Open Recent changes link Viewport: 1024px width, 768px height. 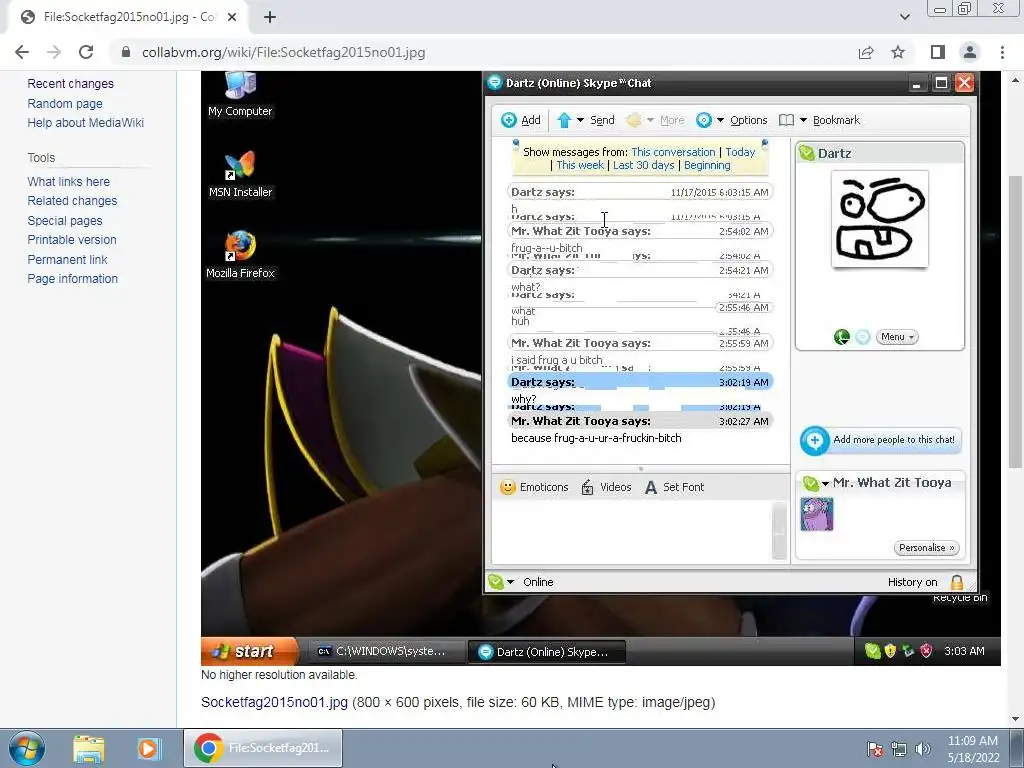[x=71, y=84]
